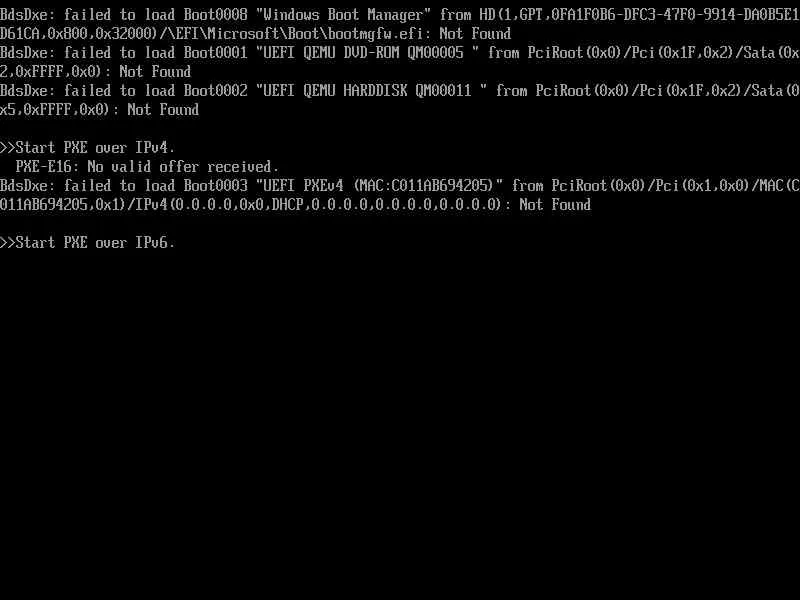Click "Not Found" after 2,0xFFFF,0x0
This screenshot has width=800, height=600.
pos(155,72)
